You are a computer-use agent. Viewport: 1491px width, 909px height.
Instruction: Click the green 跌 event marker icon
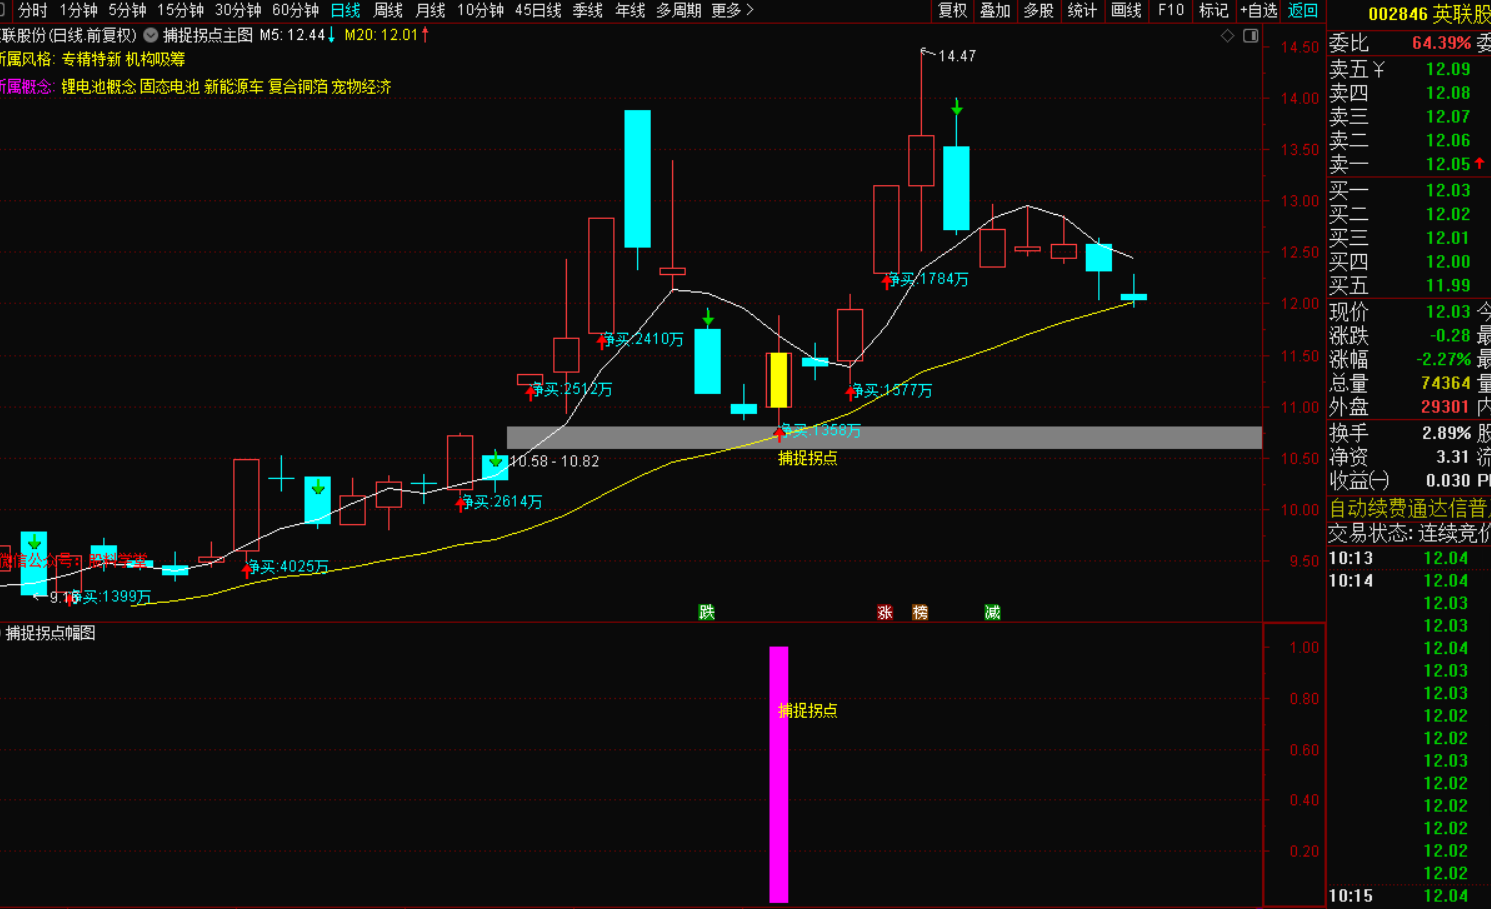[x=707, y=612]
